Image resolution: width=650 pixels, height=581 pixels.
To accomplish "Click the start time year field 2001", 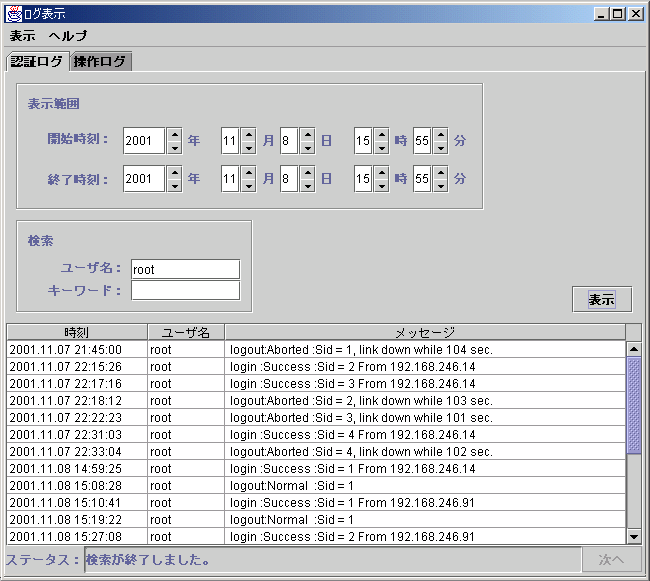I will coord(144,141).
